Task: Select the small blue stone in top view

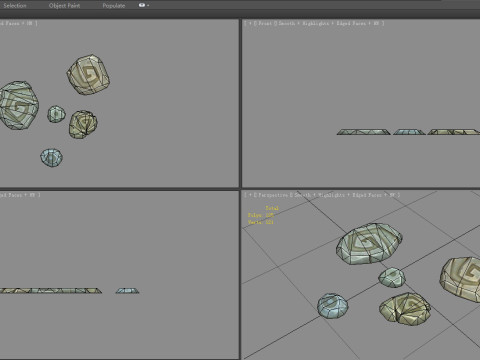Action: click(x=52, y=158)
